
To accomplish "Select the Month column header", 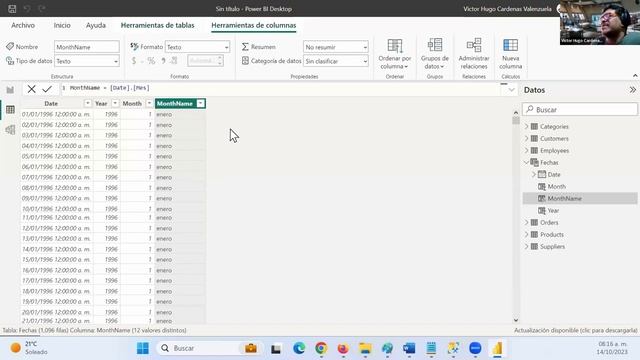I will 132,104.
